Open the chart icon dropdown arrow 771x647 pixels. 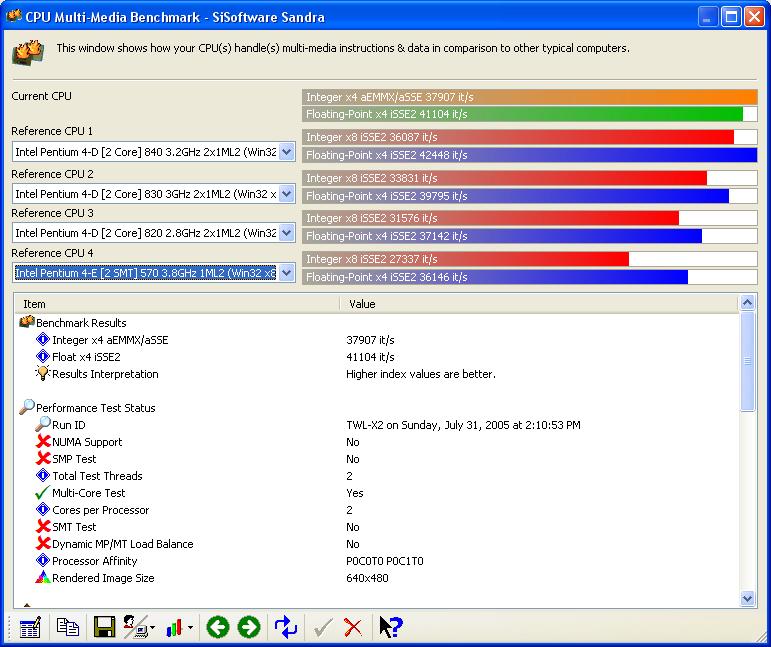pos(190,628)
